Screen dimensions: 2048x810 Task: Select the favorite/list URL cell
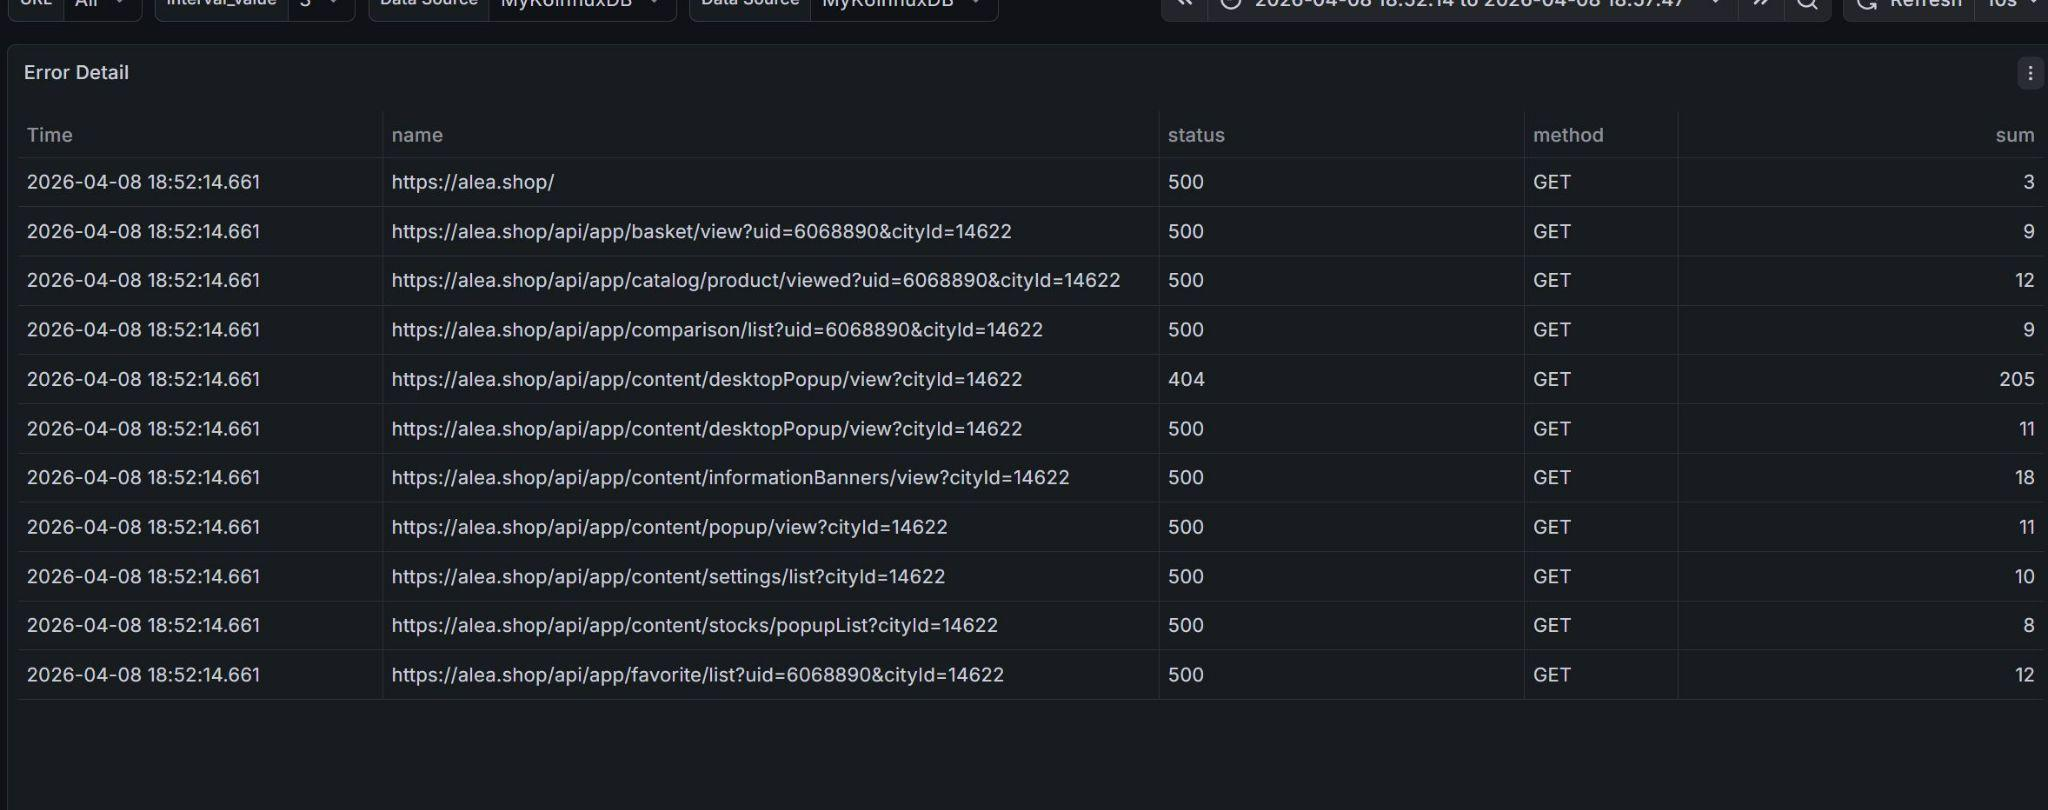tap(698, 675)
